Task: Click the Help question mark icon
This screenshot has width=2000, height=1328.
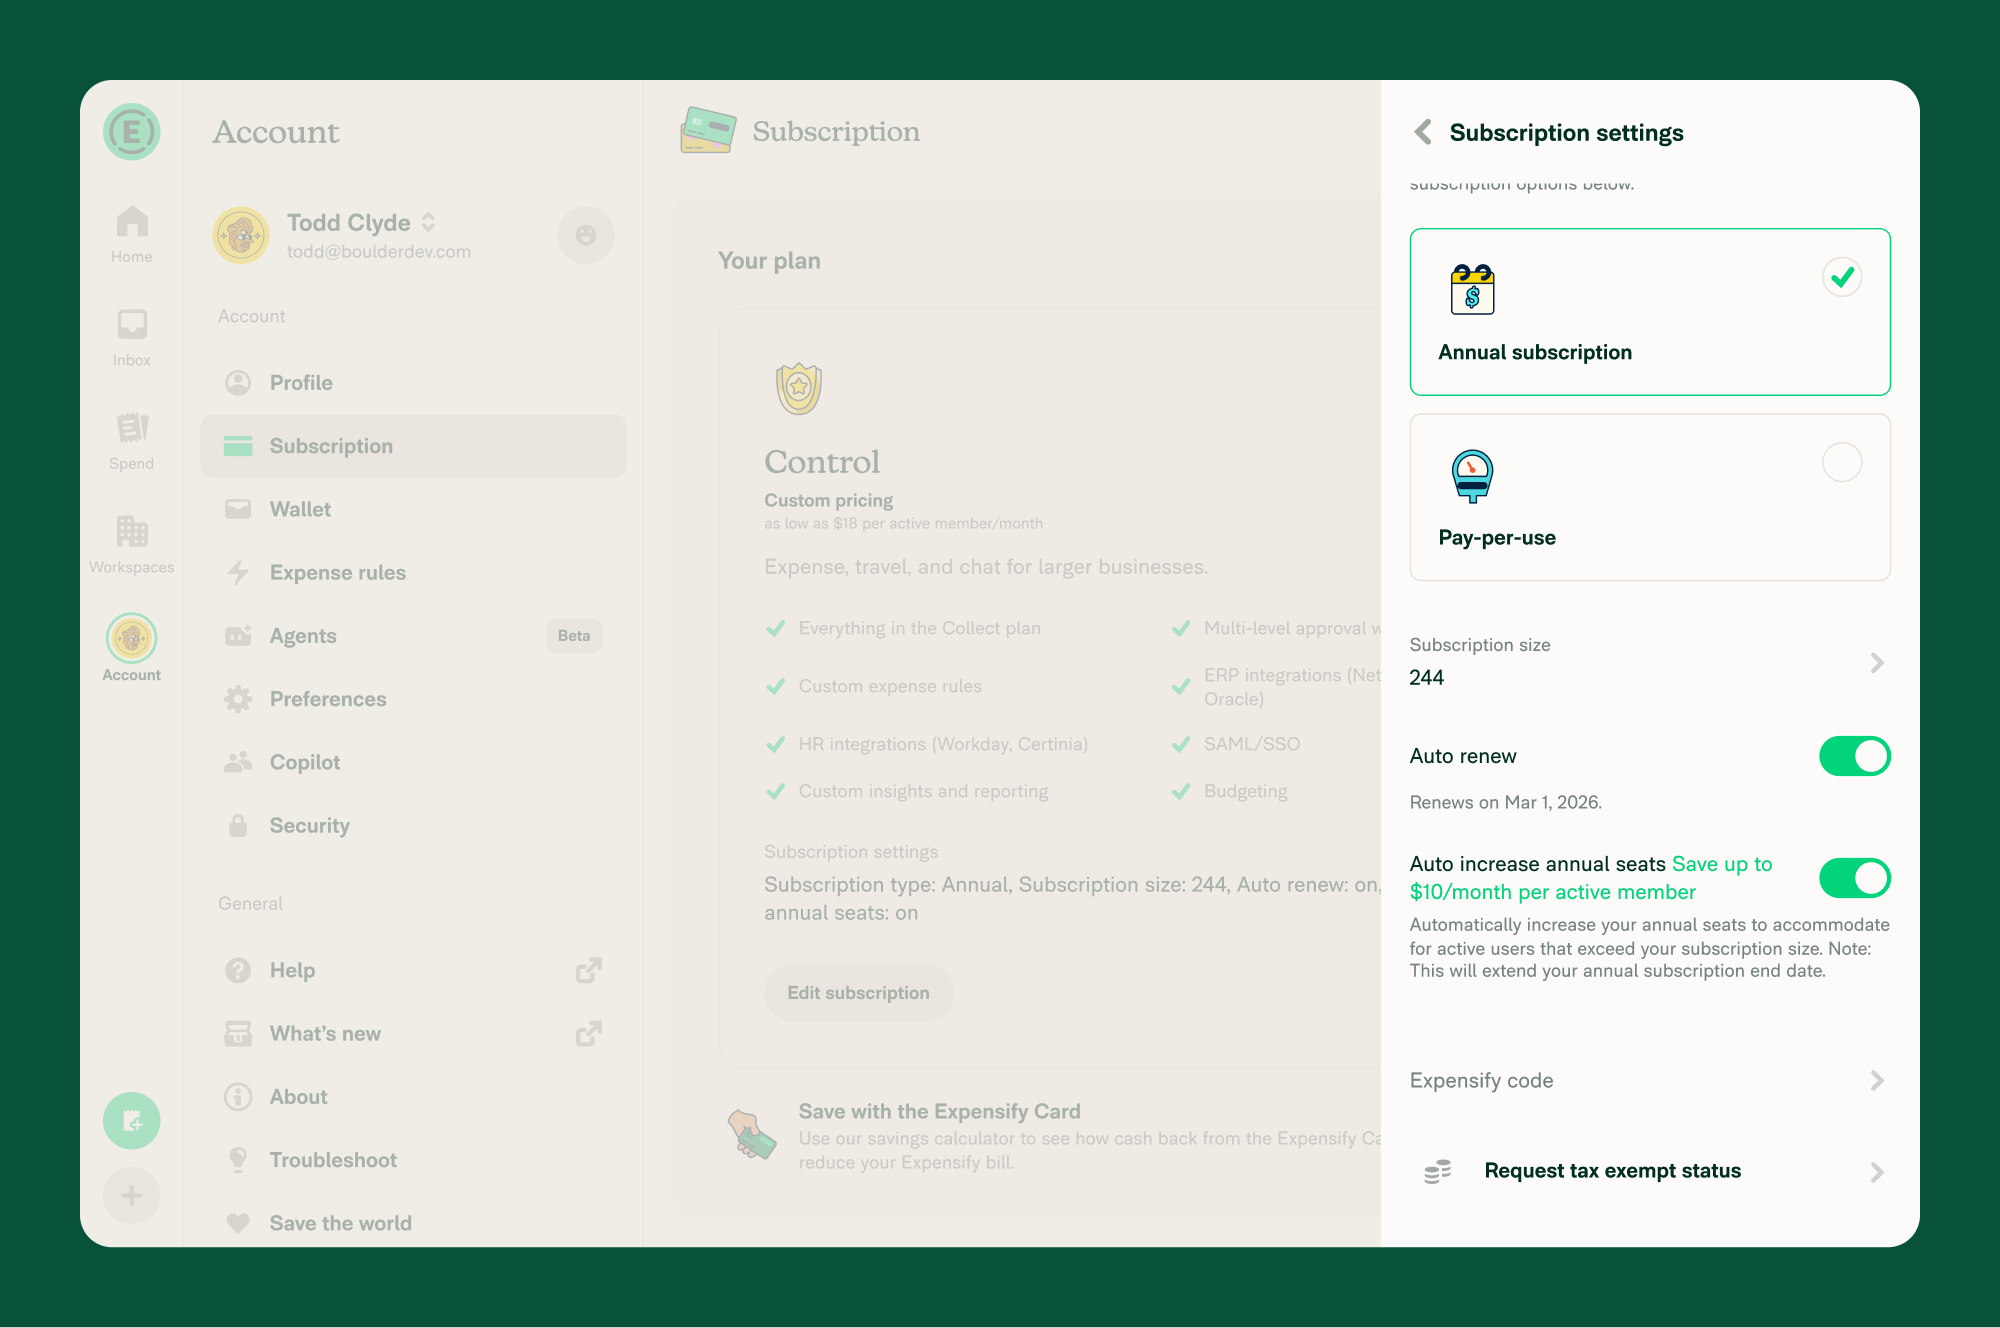Action: [238, 970]
